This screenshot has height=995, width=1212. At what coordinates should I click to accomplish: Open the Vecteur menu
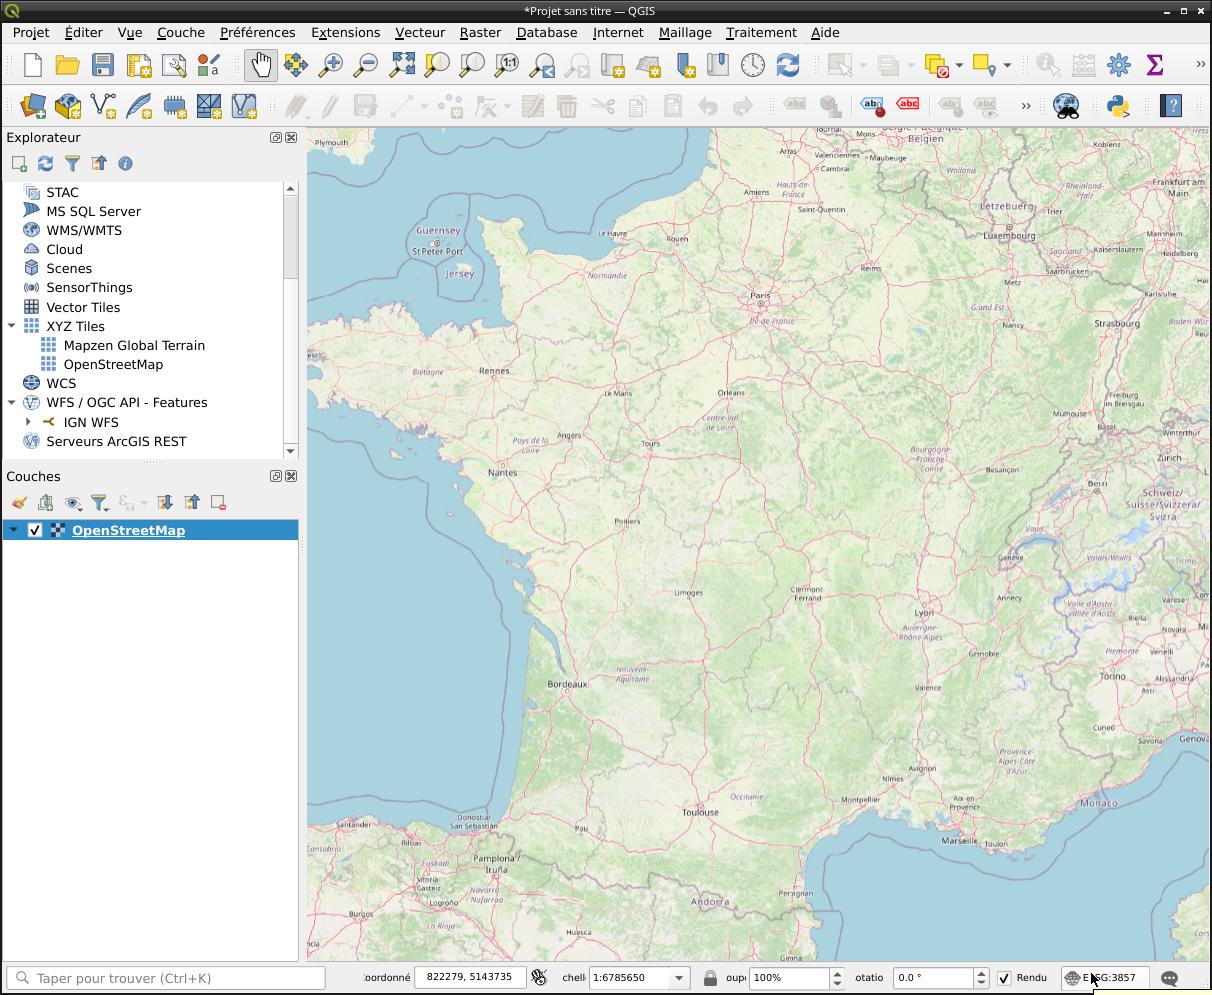[x=419, y=32]
